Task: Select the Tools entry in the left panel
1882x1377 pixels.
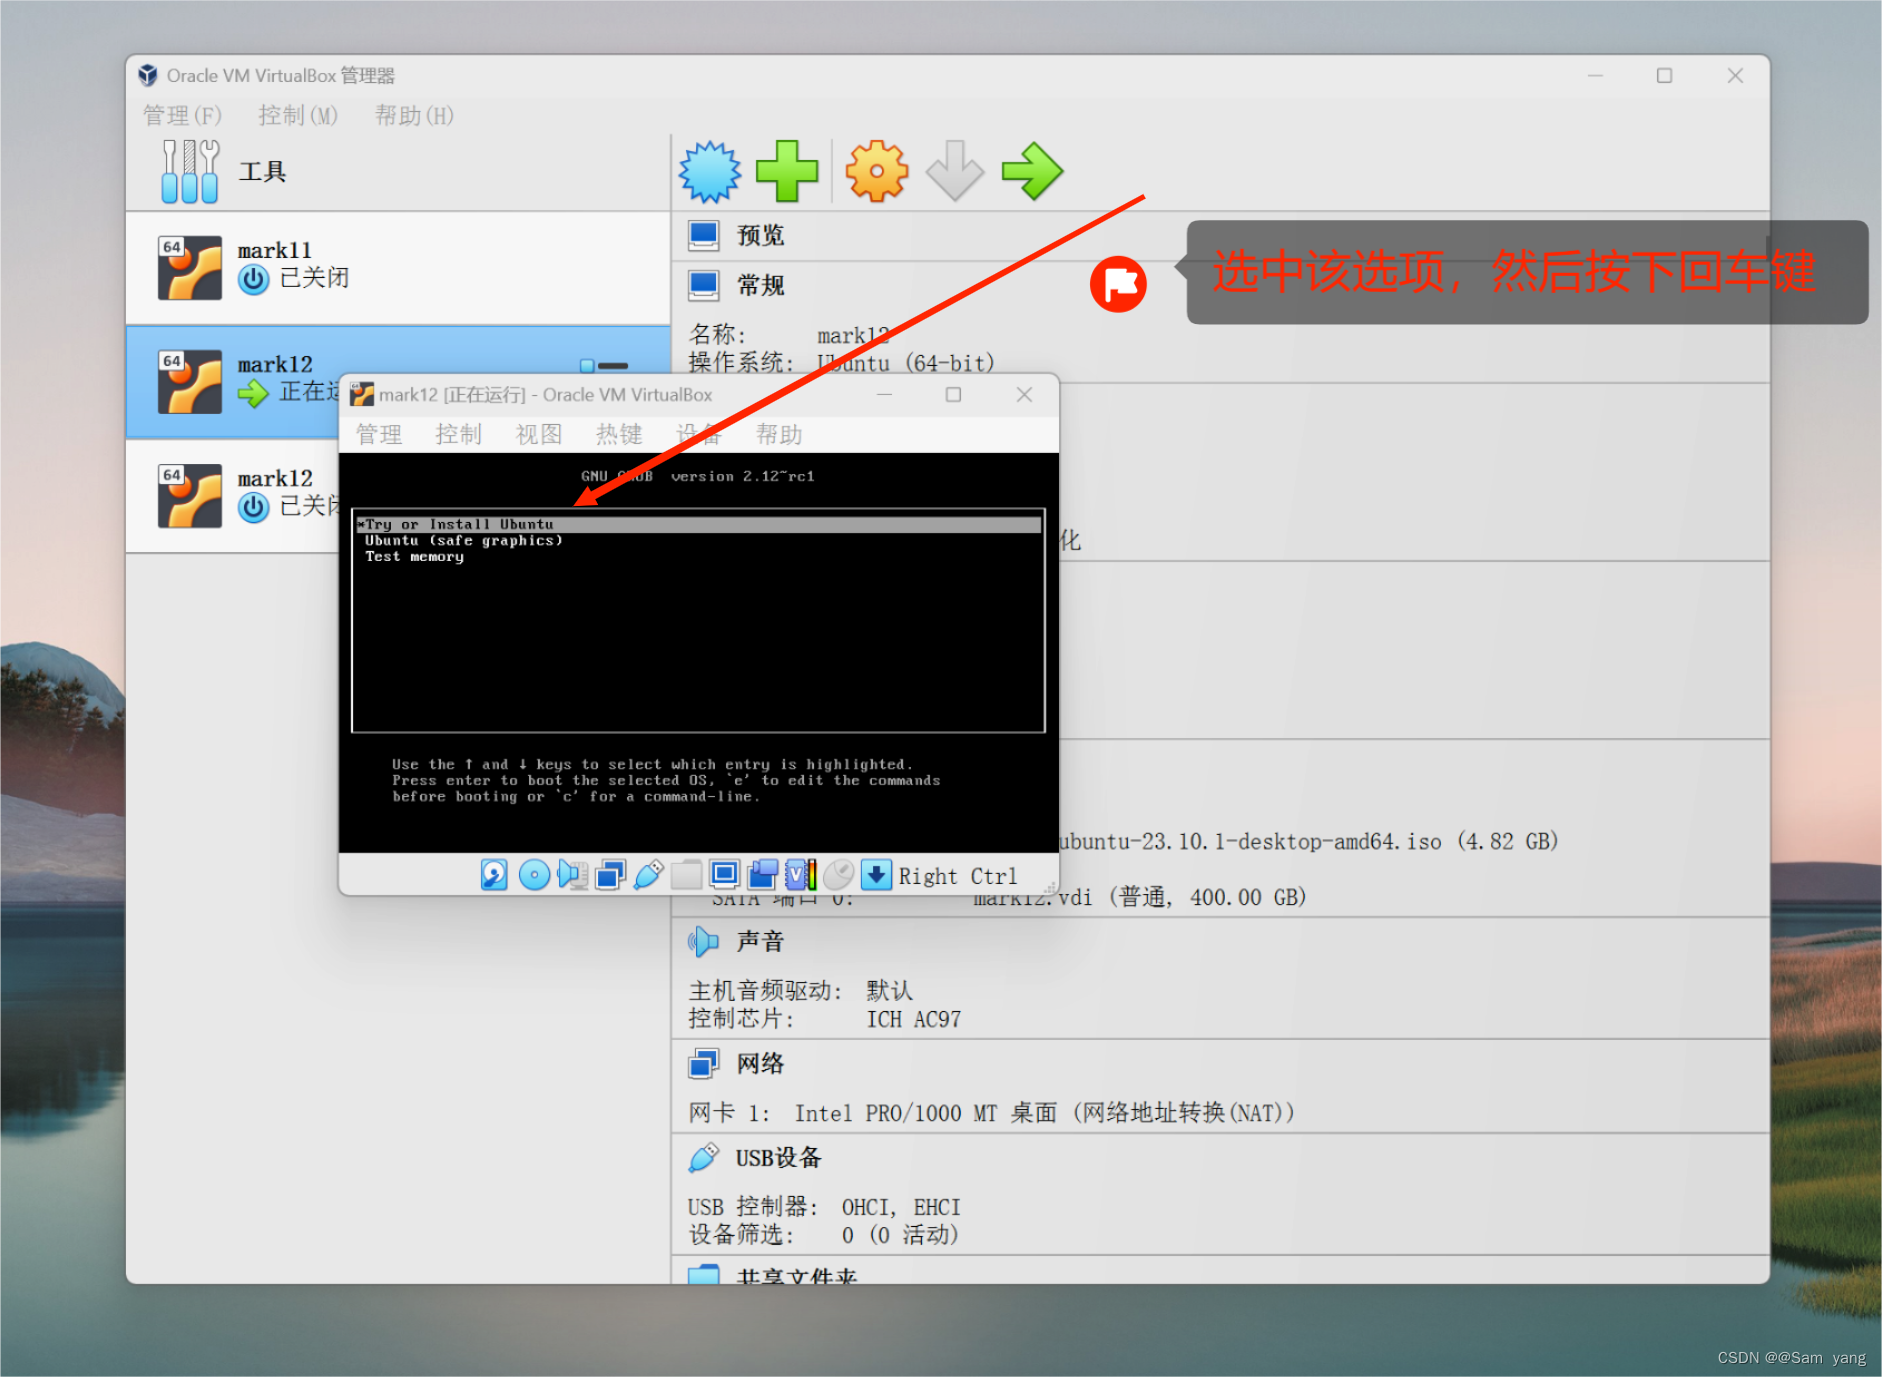Action: tap(398, 172)
